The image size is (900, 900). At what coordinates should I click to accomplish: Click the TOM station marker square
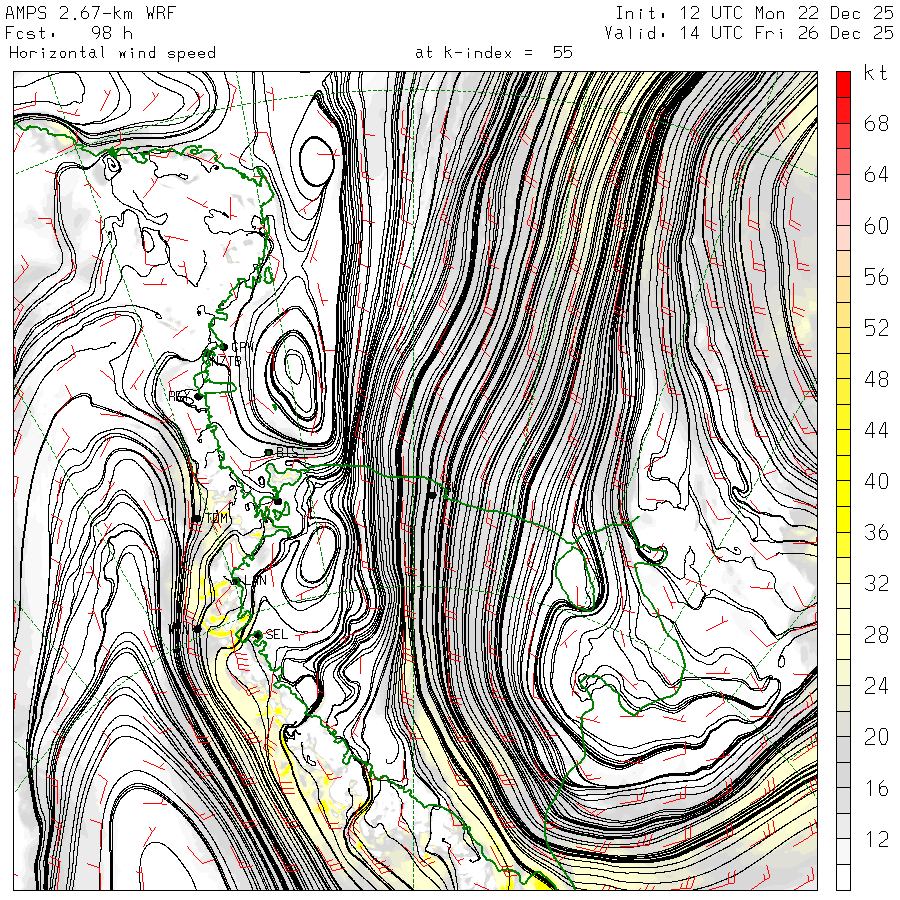coord(196,518)
